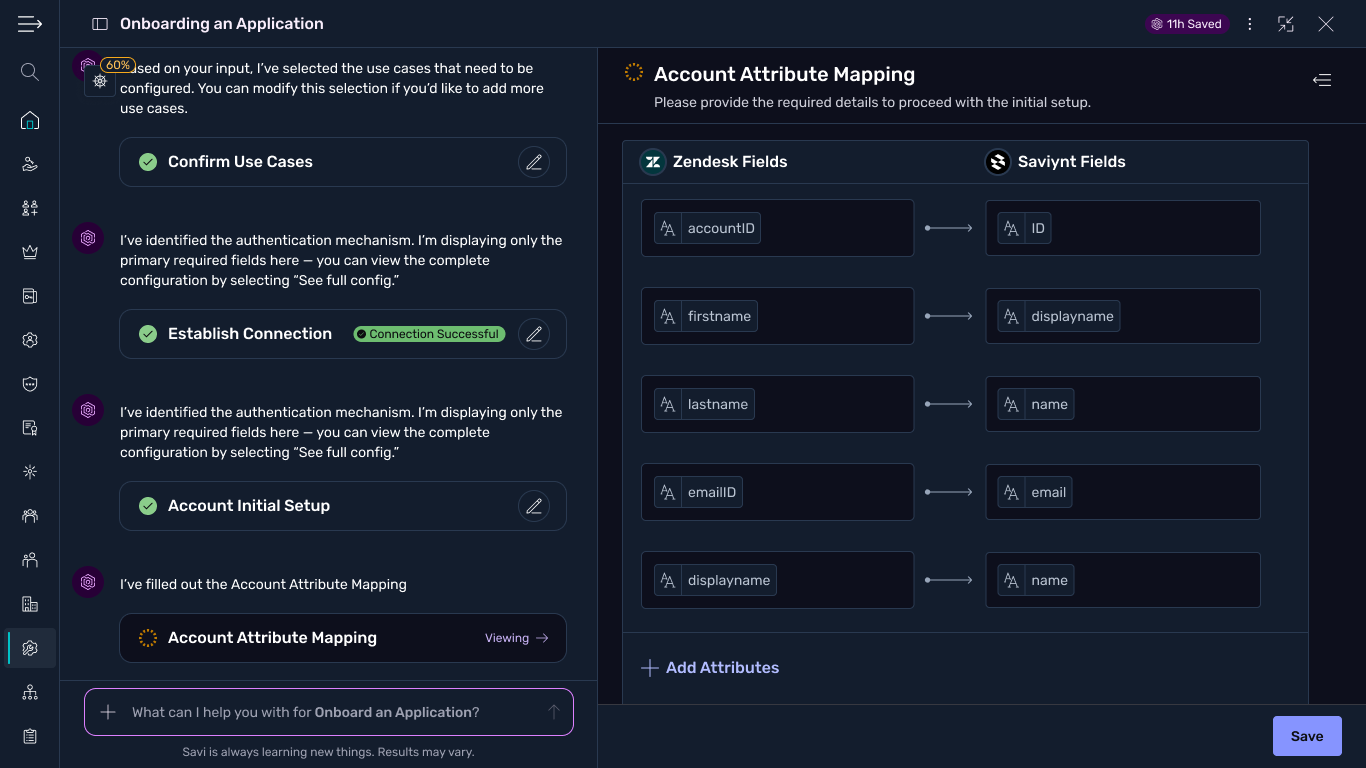Click the displayname Saviynt field chip
This screenshot has height=768, width=1366.
tap(1059, 316)
